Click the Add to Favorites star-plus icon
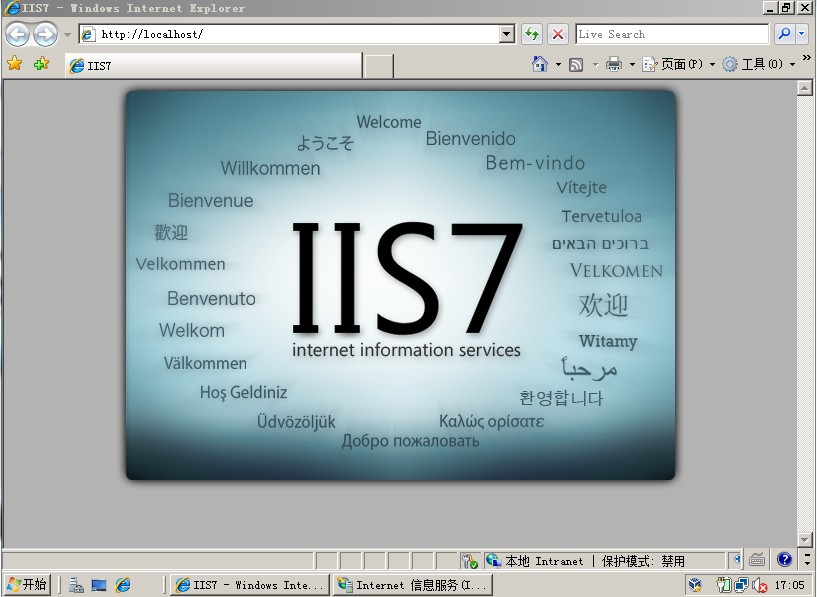This screenshot has width=817, height=597. [x=41, y=64]
